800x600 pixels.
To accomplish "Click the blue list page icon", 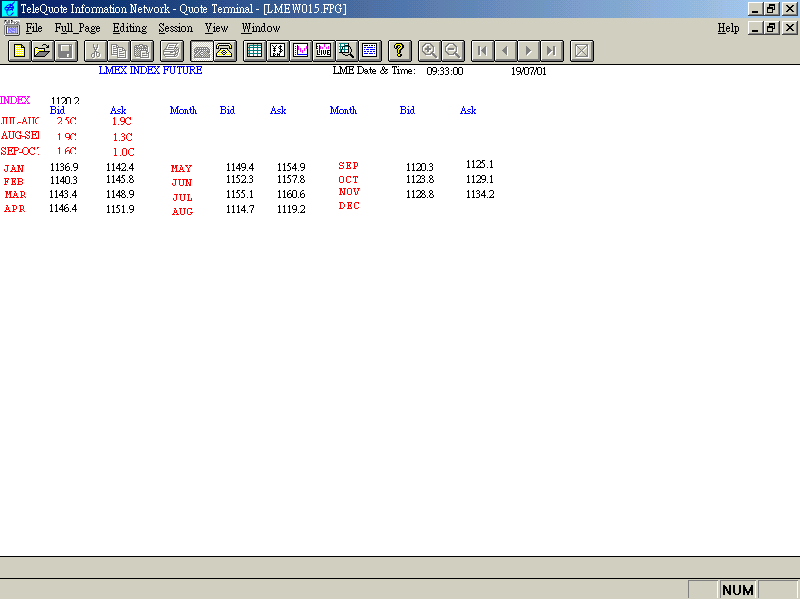I will point(369,51).
